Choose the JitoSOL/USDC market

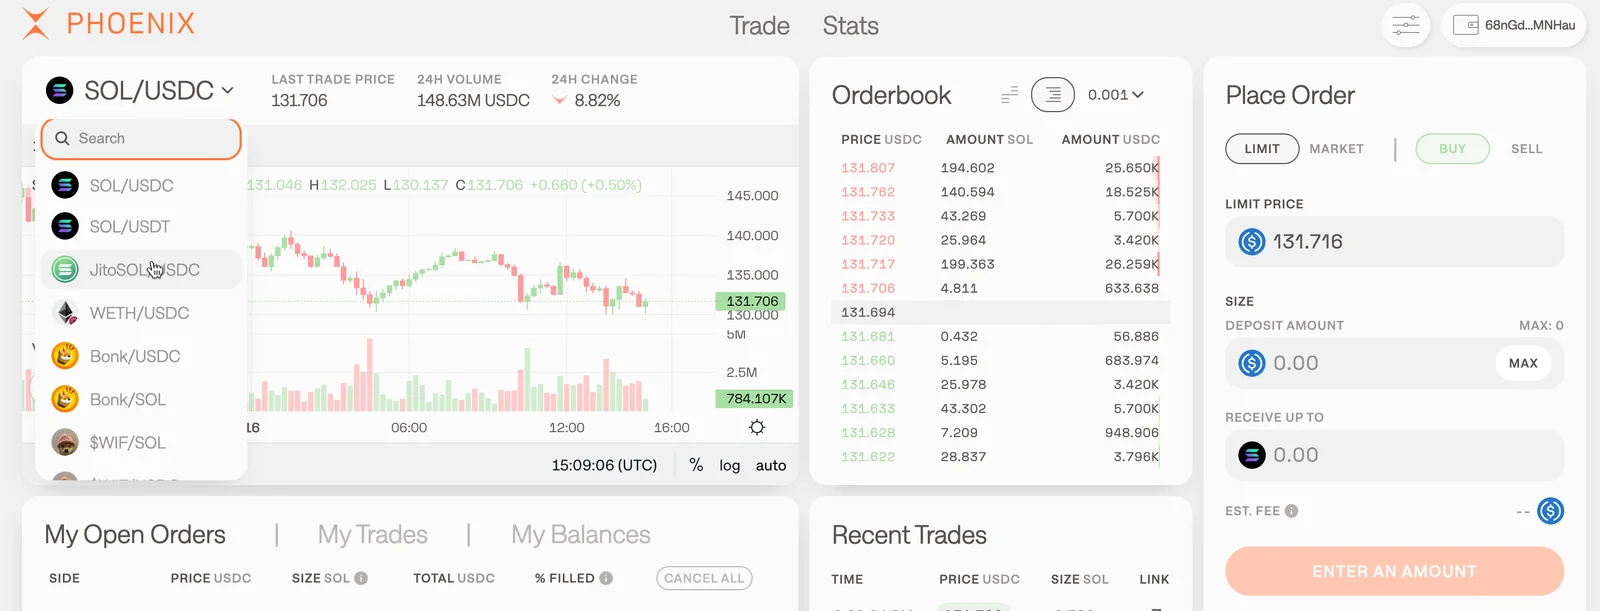click(141, 270)
